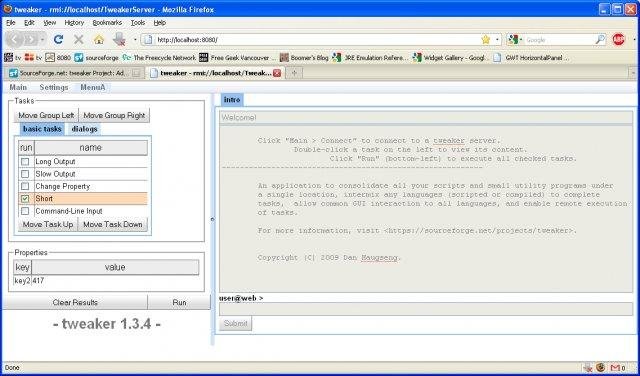Open the list all tabs dropdown
Viewport: 640px width, 376px height.
[634, 73]
